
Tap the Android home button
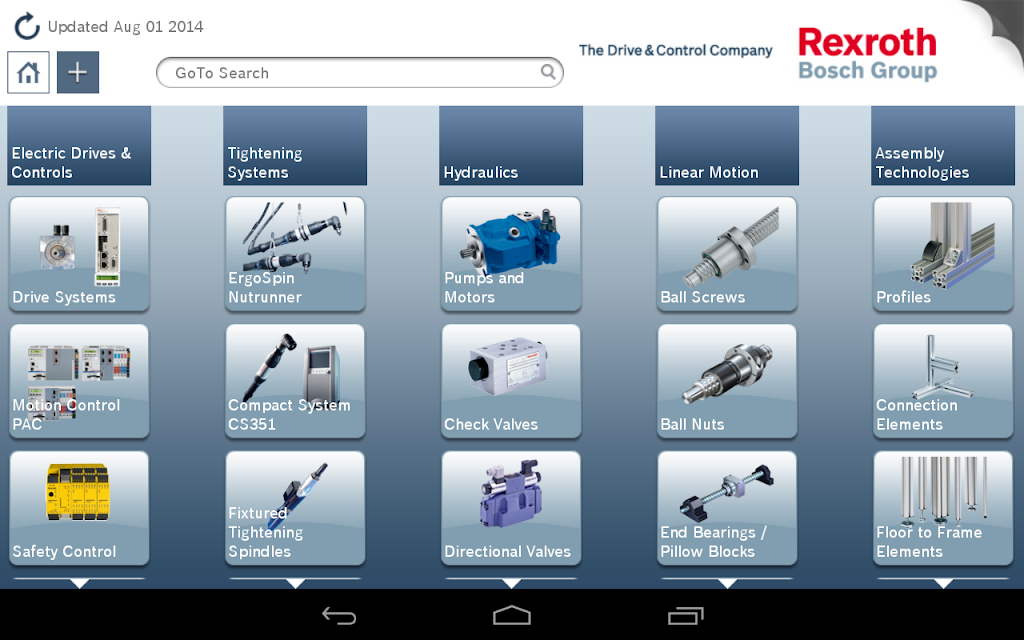click(x=511, y=615)
